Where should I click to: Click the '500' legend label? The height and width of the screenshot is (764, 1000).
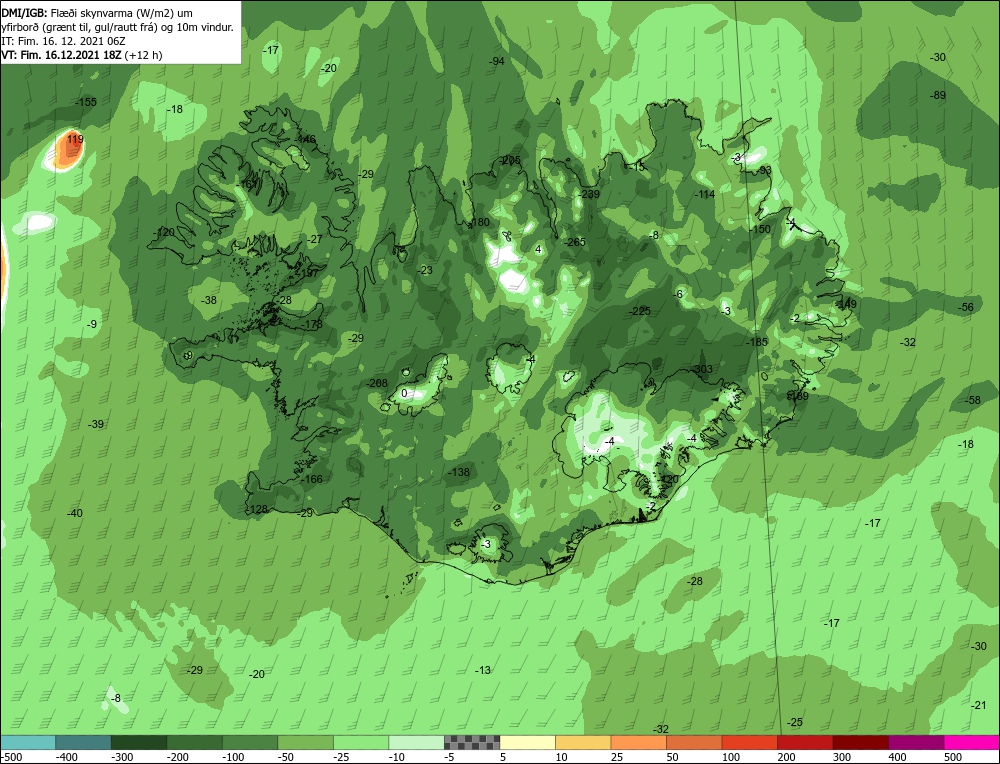(953, 757)
